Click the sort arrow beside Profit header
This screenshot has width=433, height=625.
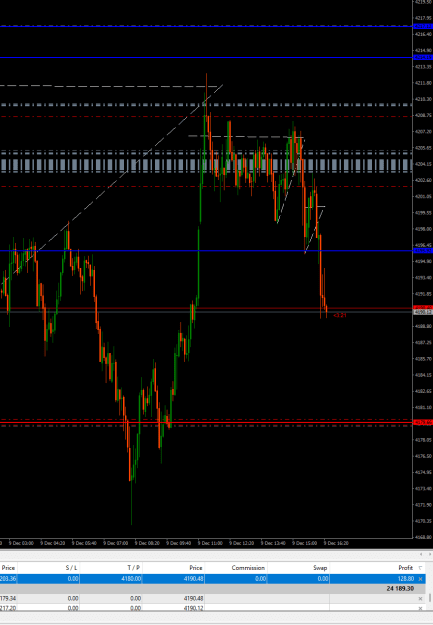coord(420,568)
